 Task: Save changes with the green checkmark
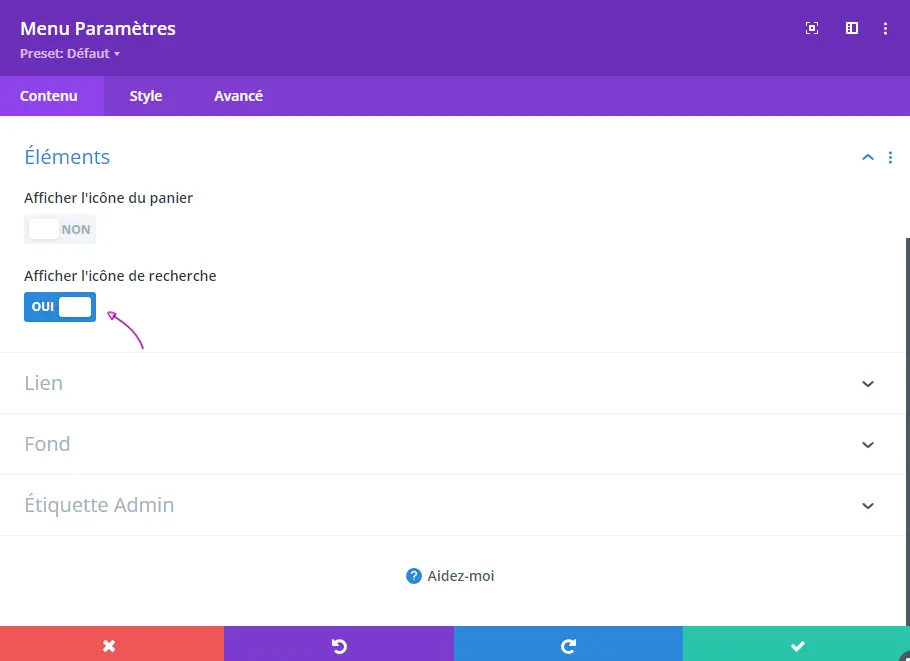(797, 645)
